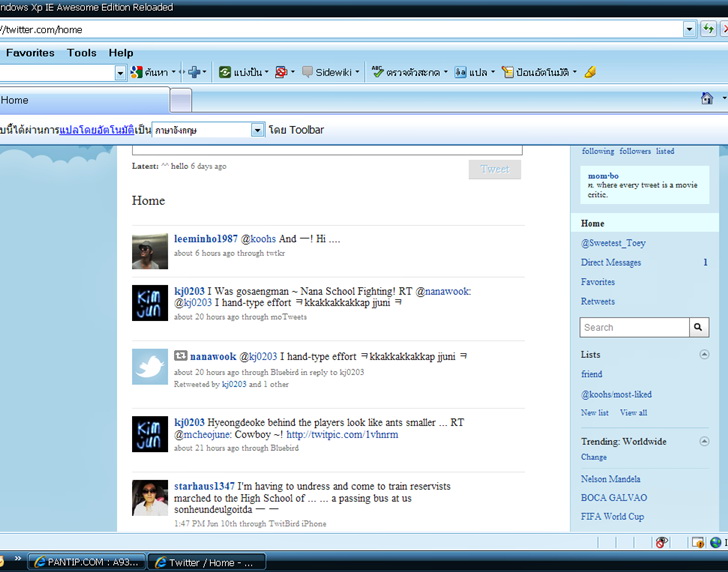Click the AutoFill form icon
The height and width of the screenshot is (572, 728).
[507, 72]
